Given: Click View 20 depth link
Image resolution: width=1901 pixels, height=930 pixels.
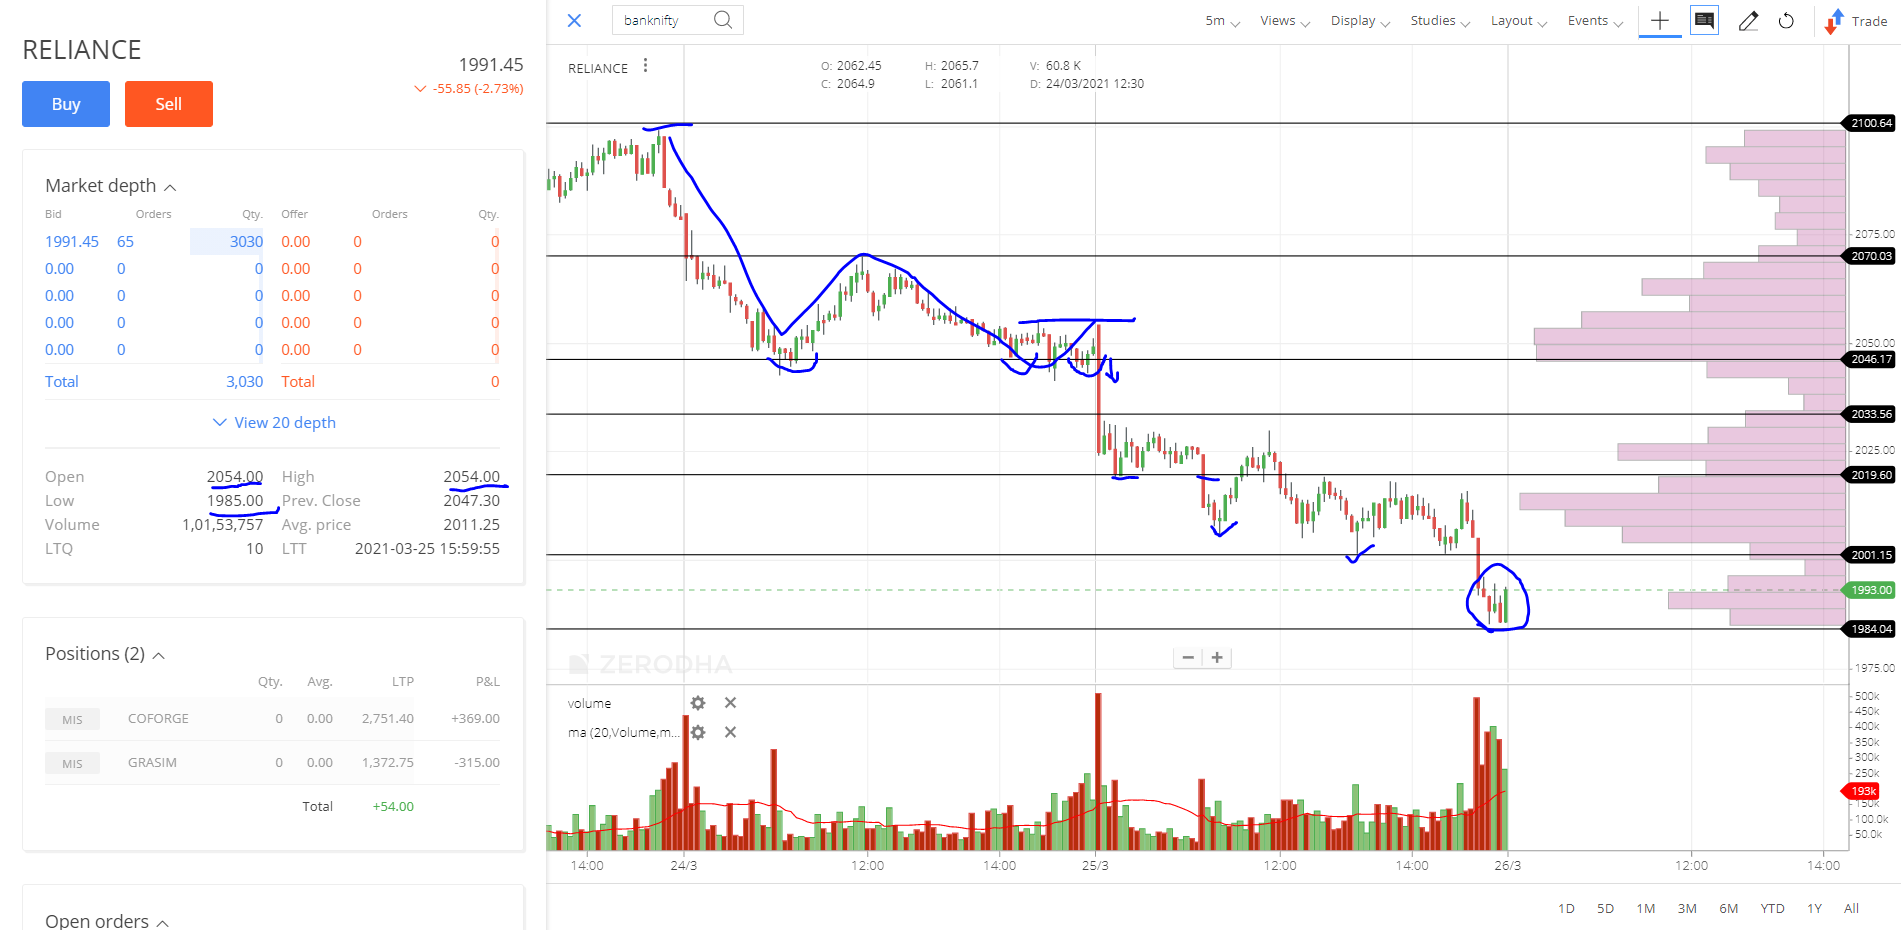Looking at the screenshot, I should click(275, 423).
